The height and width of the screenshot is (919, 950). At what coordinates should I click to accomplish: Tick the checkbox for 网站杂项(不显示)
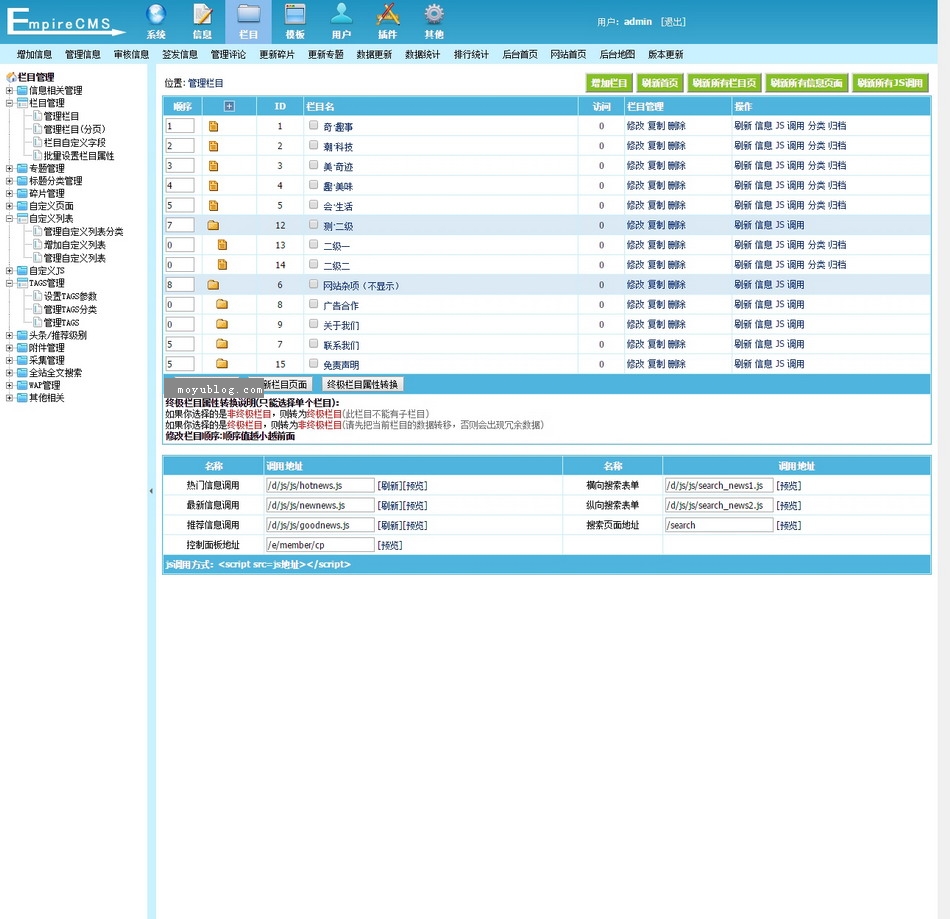313,284
